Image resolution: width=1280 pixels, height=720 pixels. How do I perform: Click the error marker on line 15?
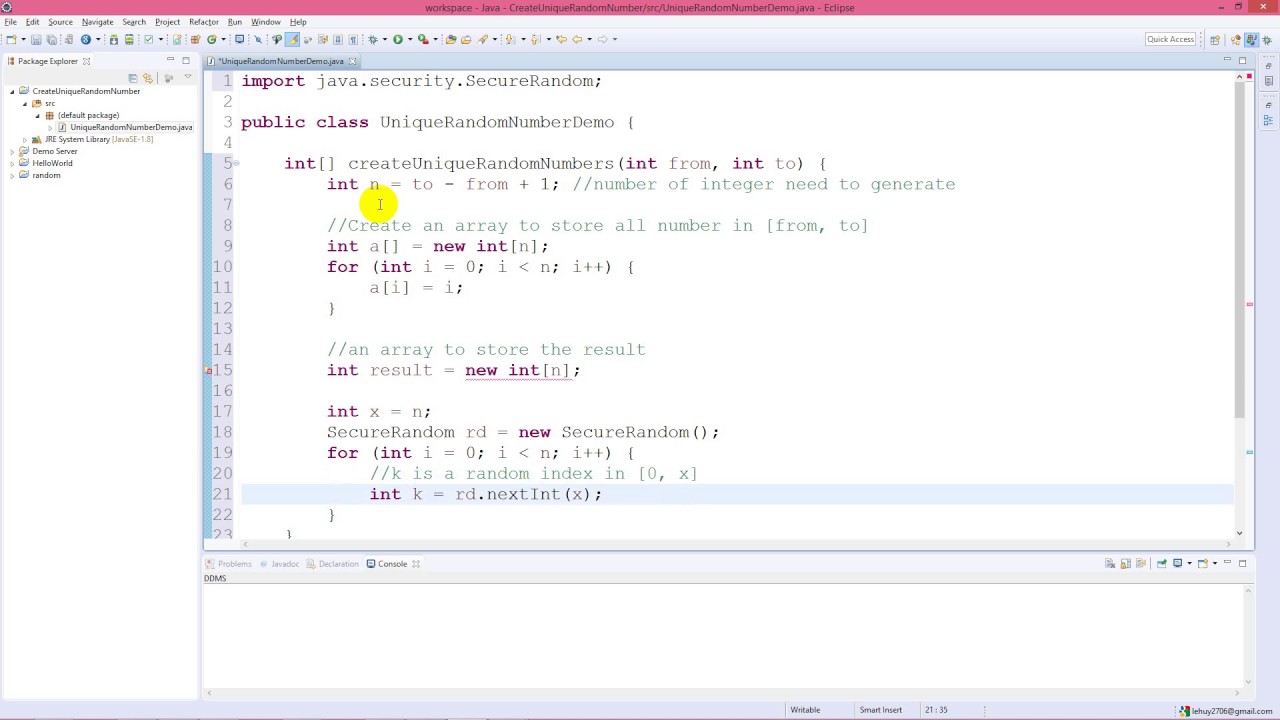click(x=209, y=371)
